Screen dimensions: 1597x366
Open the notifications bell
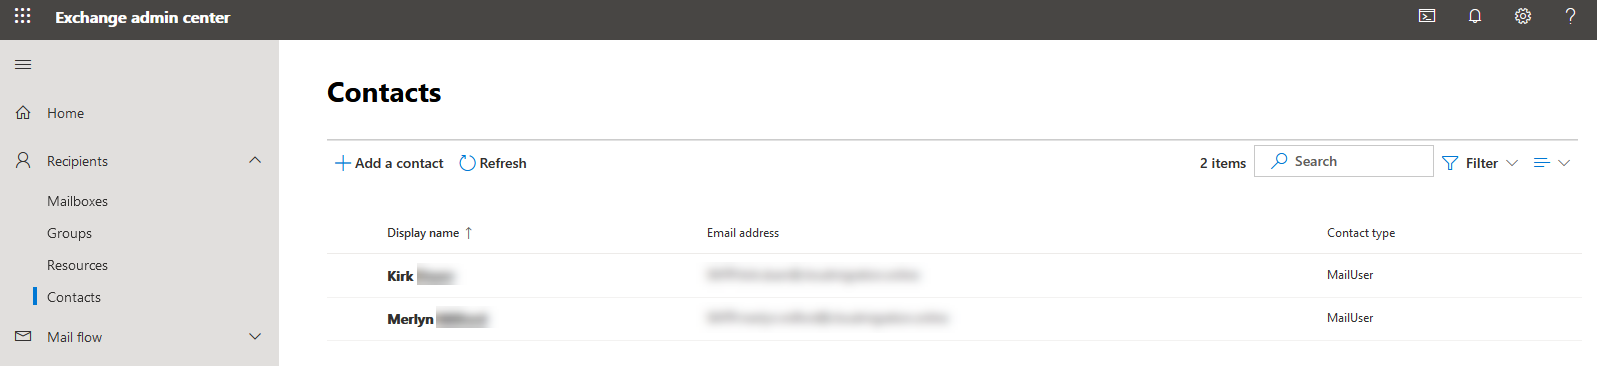pos(1475,16)
